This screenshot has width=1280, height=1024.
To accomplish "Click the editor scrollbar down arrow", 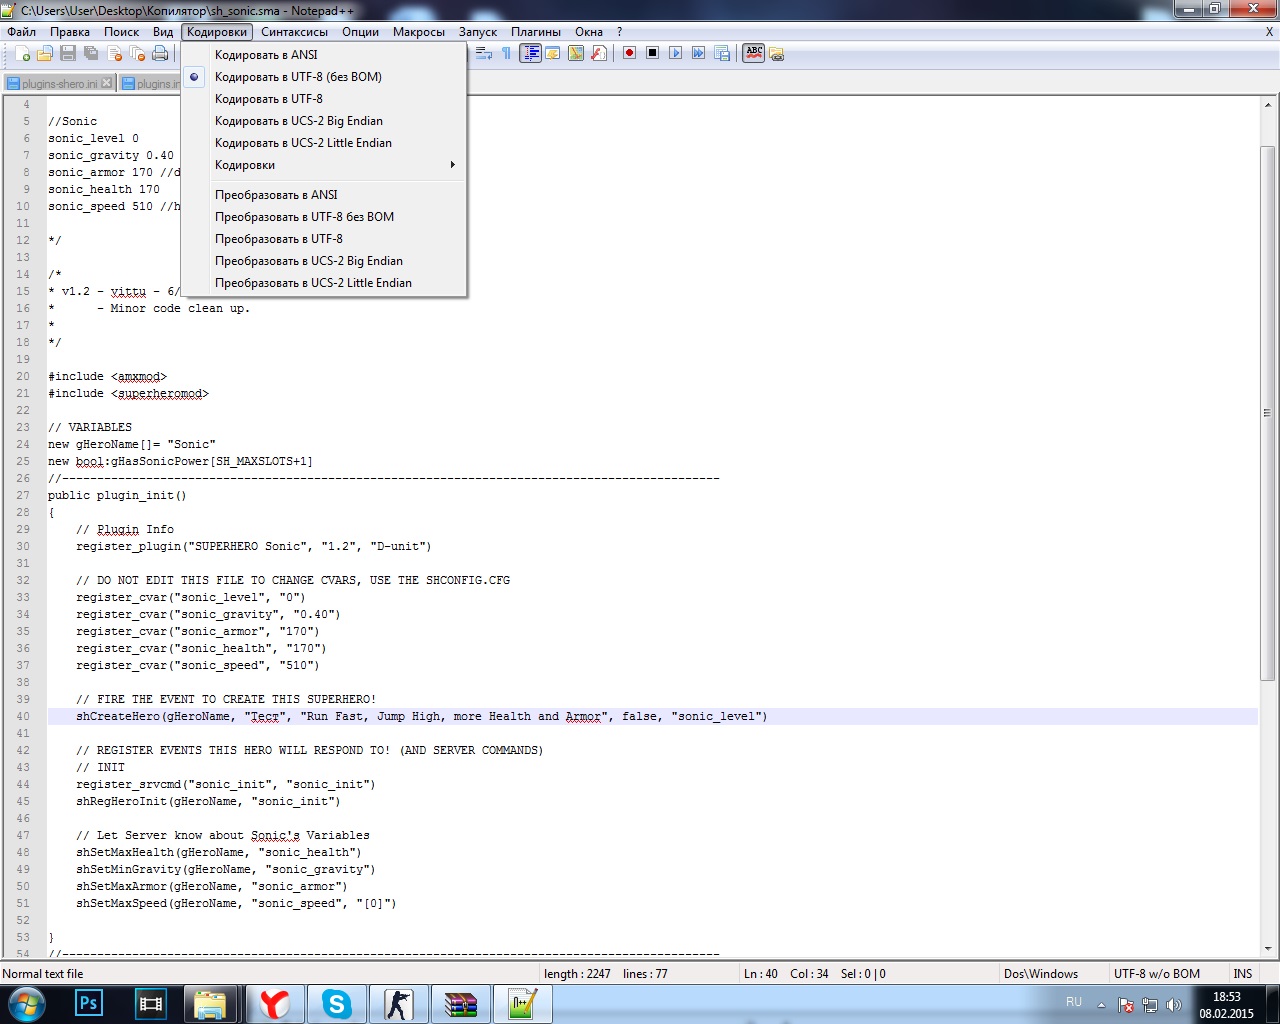I will pos(1268,949).
